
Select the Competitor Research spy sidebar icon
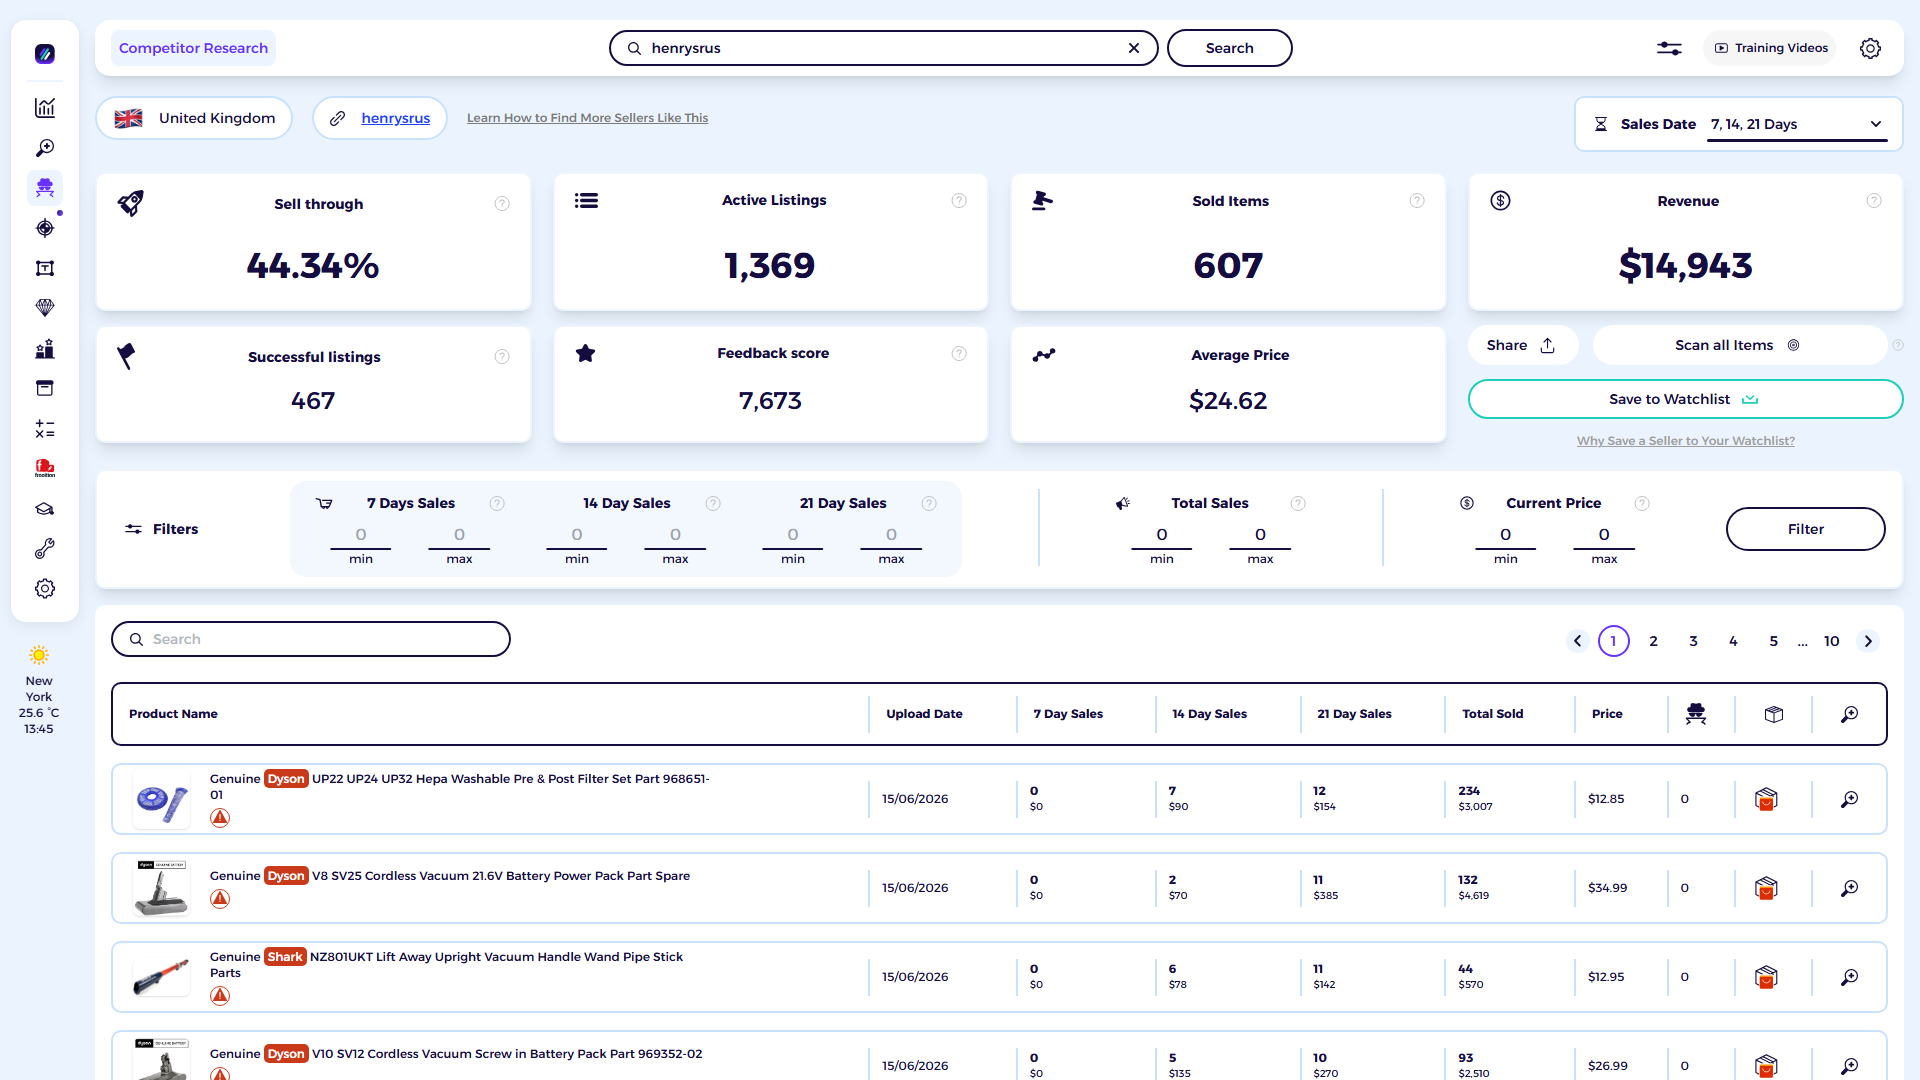[x=45, y=188]
